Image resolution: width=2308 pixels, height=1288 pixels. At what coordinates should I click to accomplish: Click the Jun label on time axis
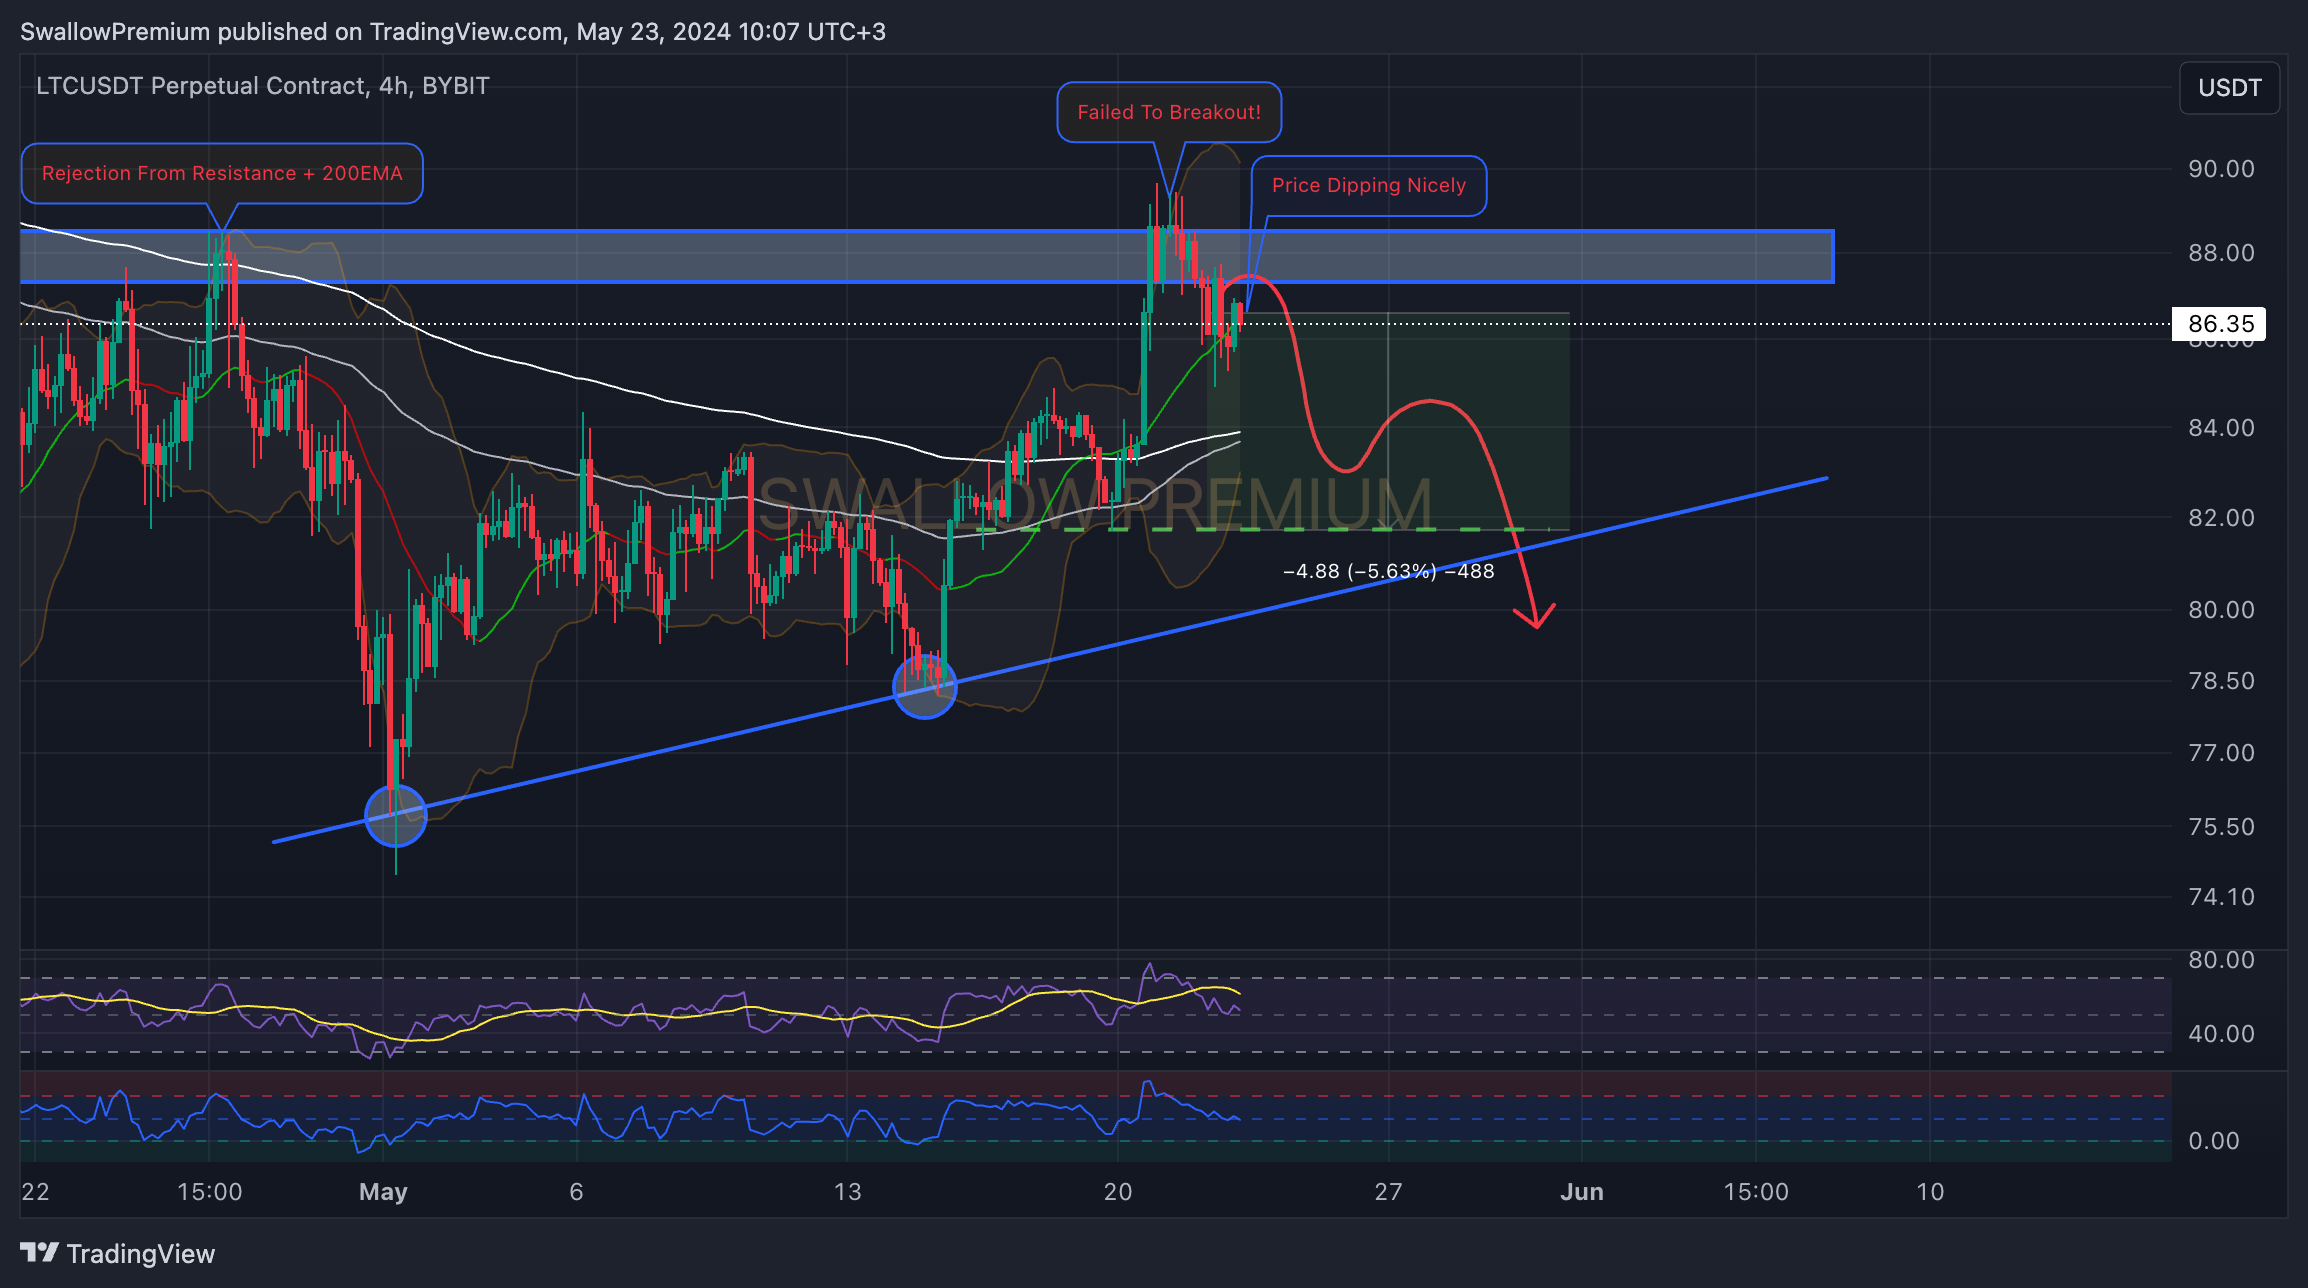pos(1582,1192)
